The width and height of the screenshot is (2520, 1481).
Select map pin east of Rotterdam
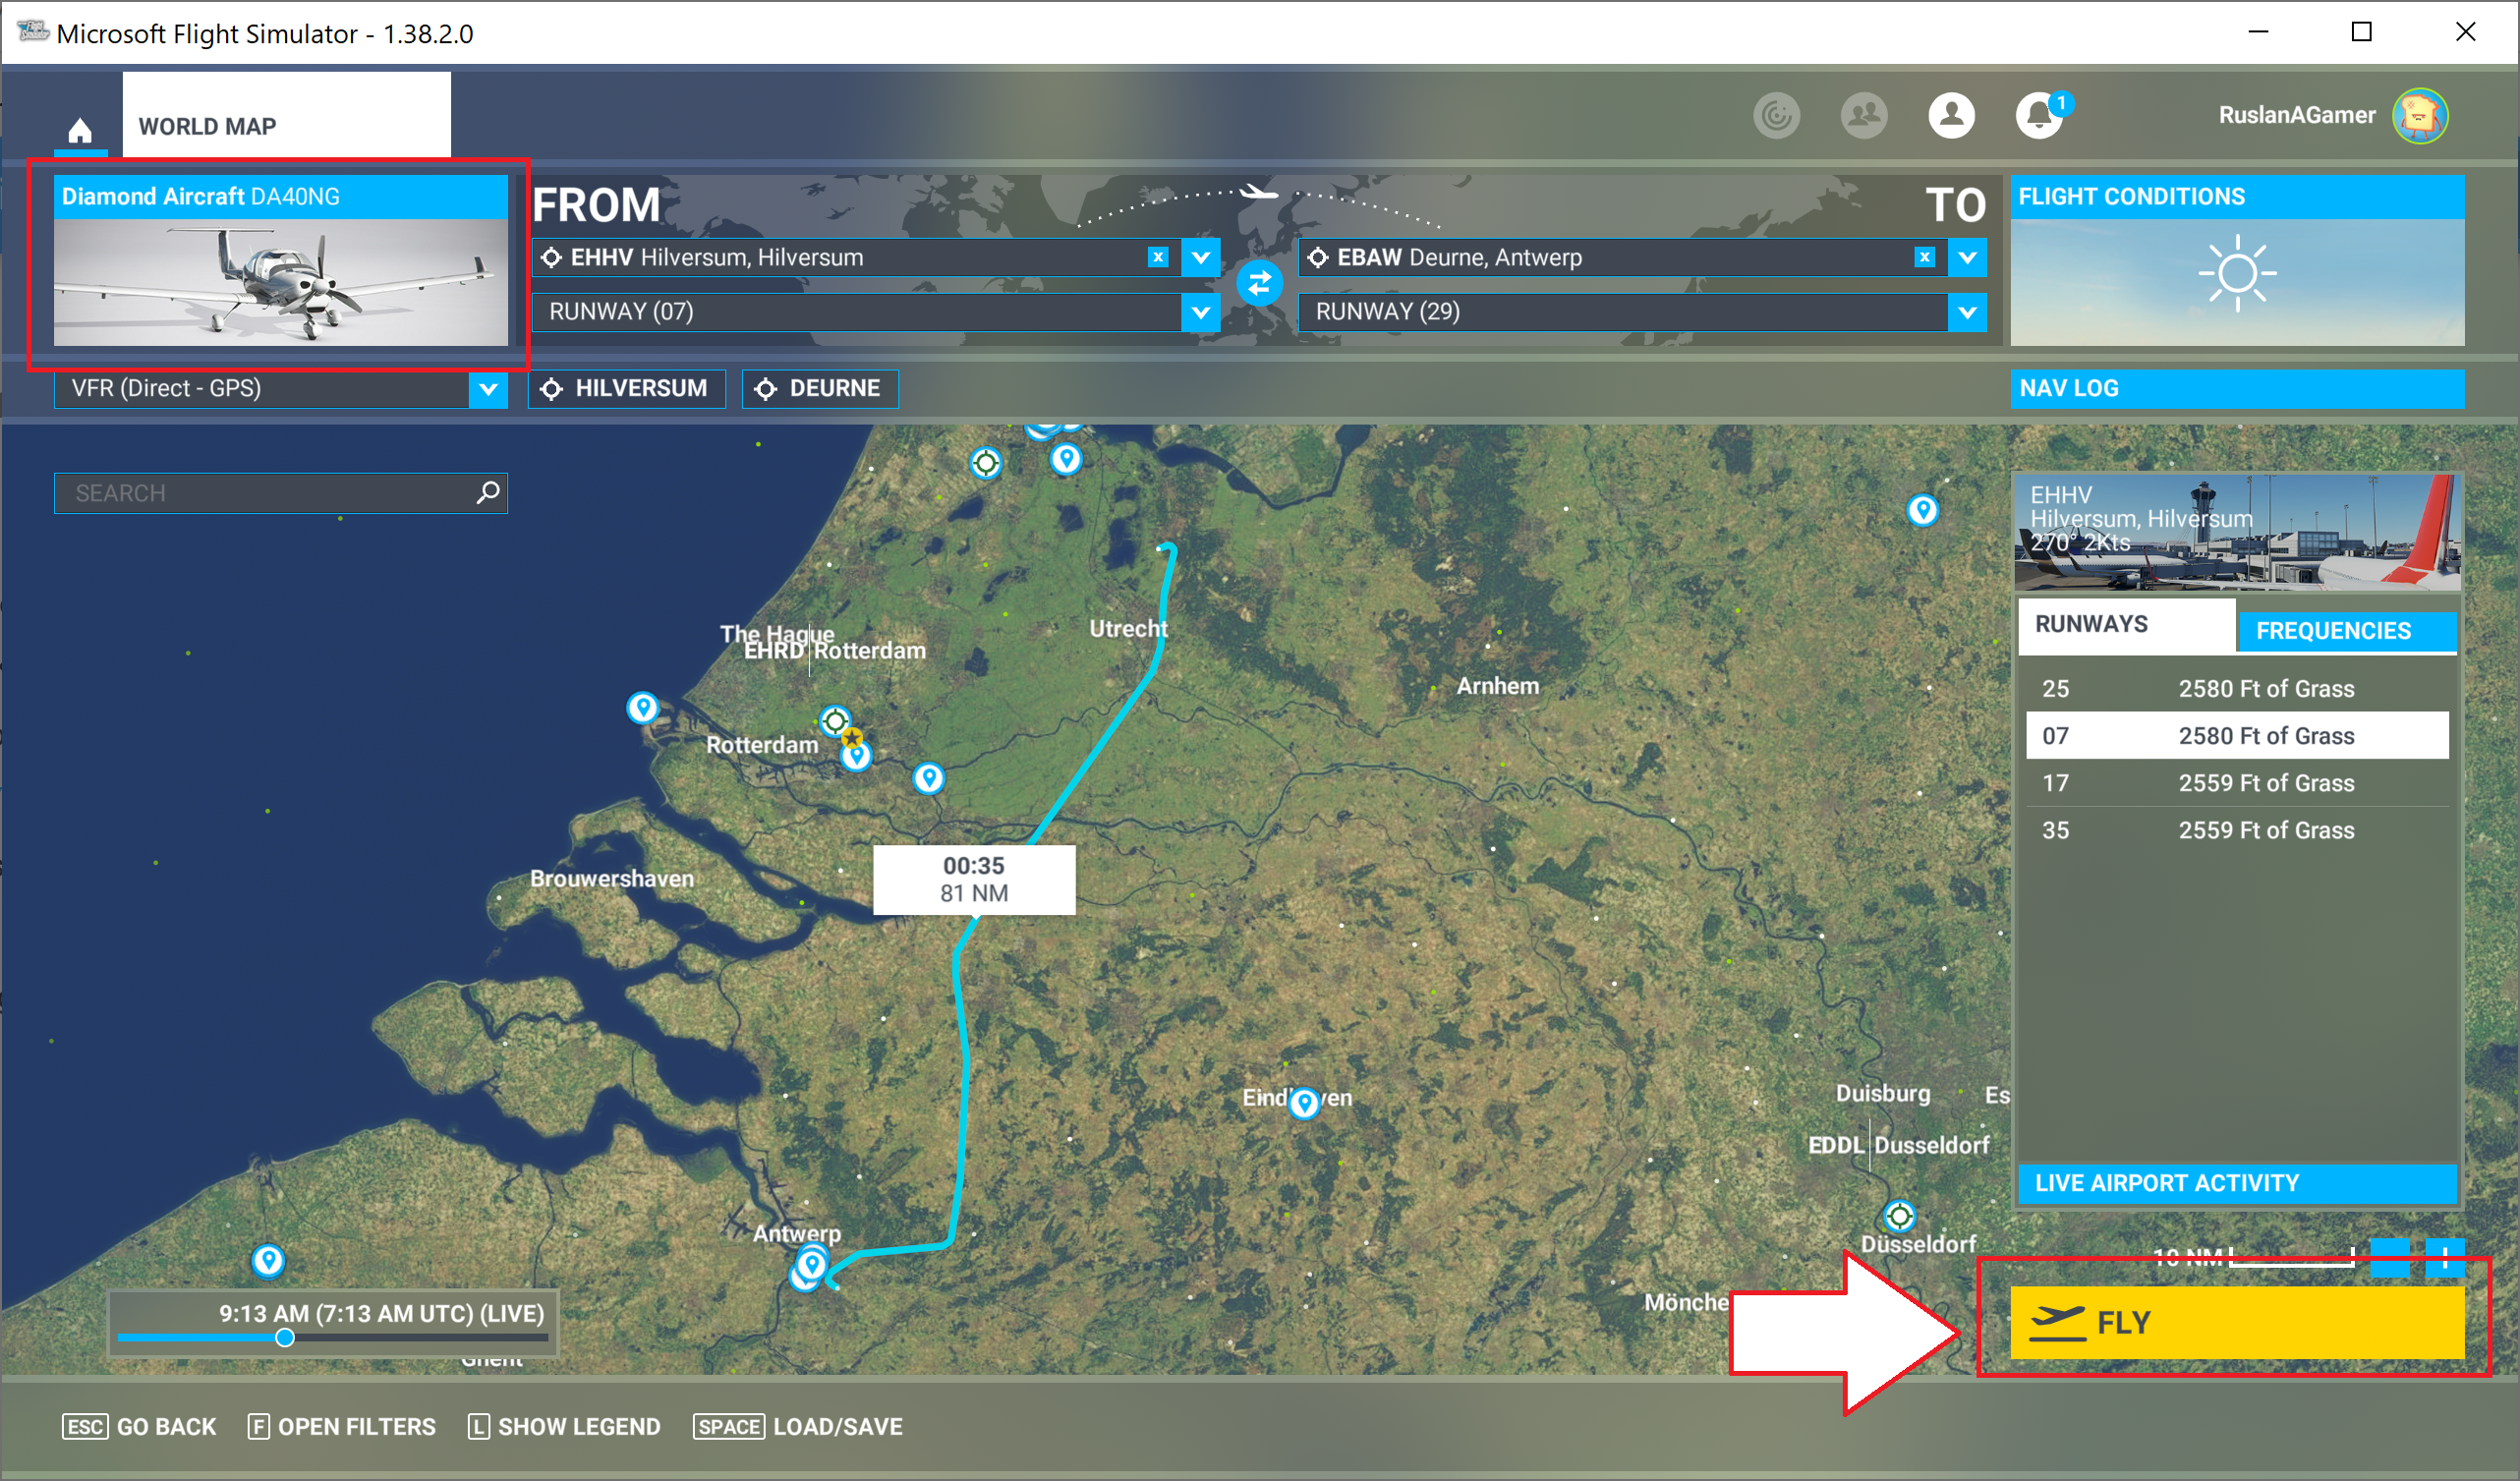(929, 777)
